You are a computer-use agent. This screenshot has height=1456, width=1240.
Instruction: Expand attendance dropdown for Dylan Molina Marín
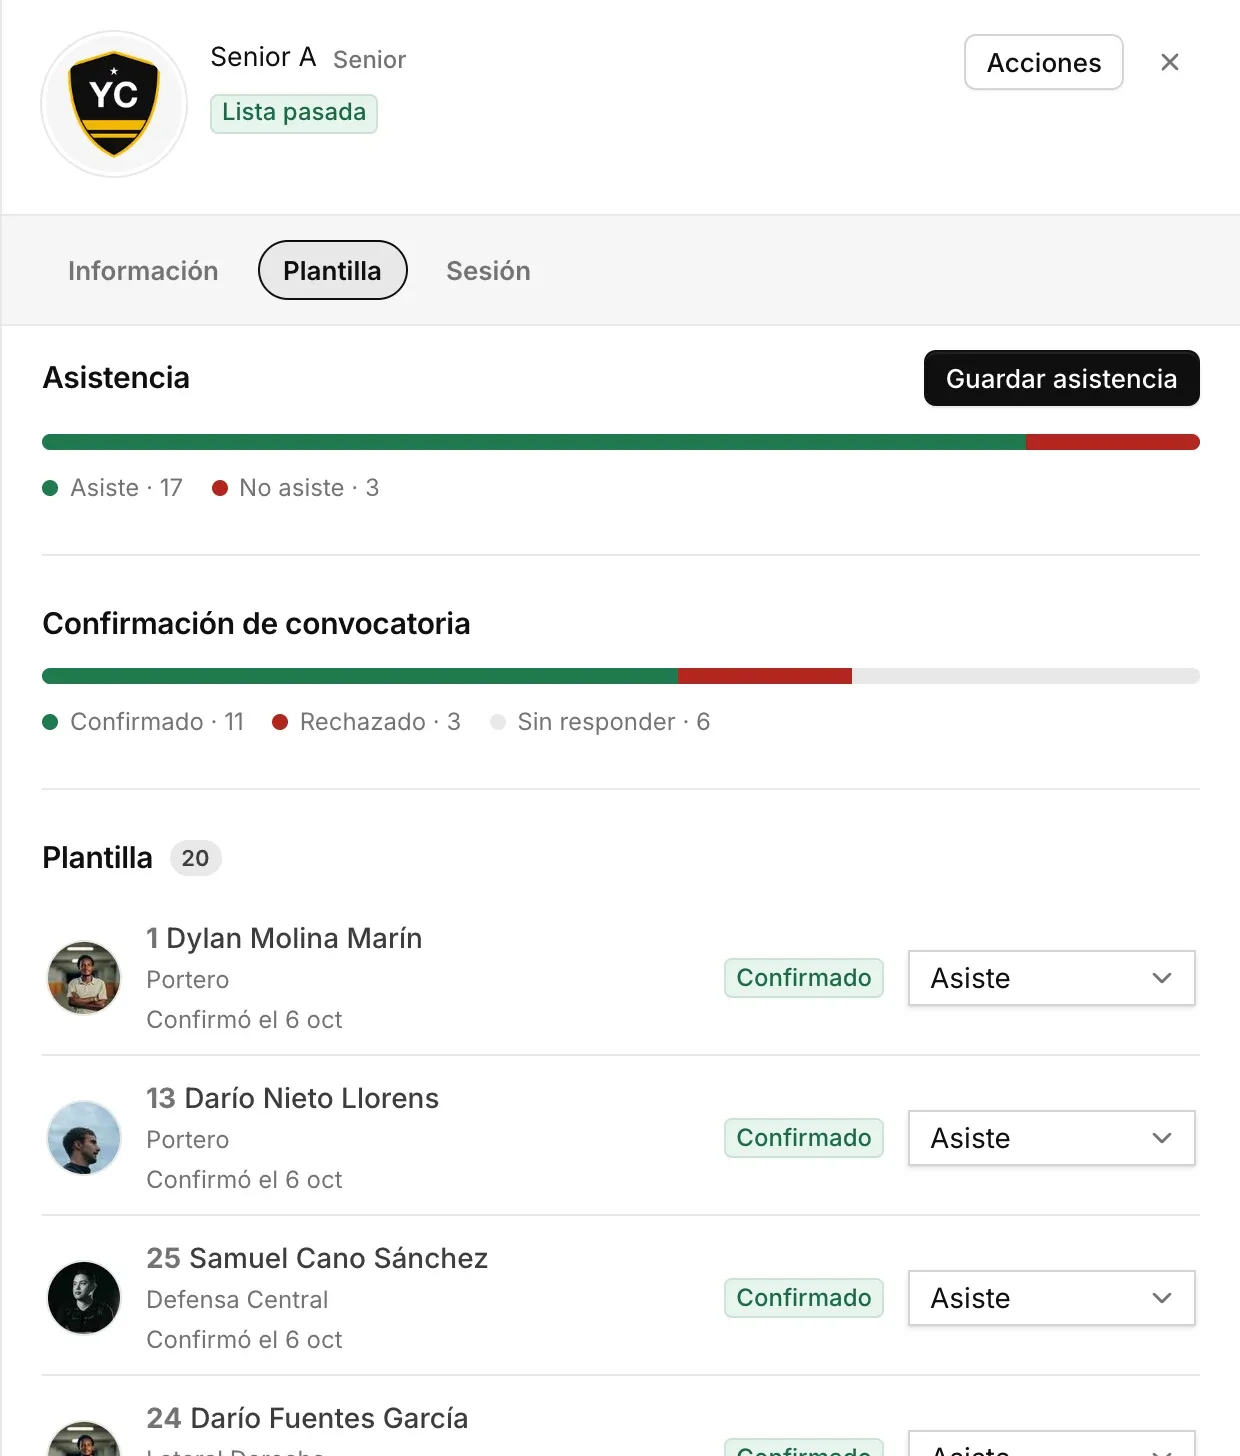coord(1051,978)
